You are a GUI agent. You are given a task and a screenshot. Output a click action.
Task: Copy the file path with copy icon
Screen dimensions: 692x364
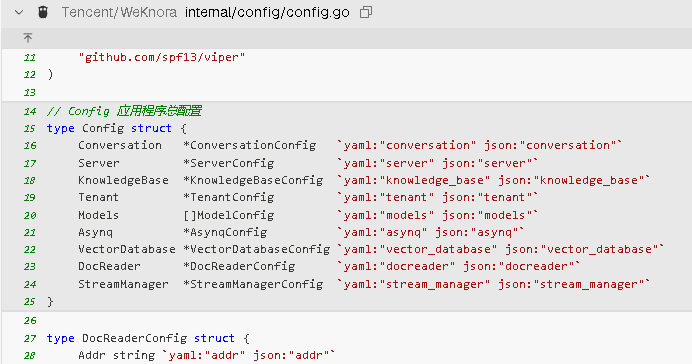tap(366, 12)
